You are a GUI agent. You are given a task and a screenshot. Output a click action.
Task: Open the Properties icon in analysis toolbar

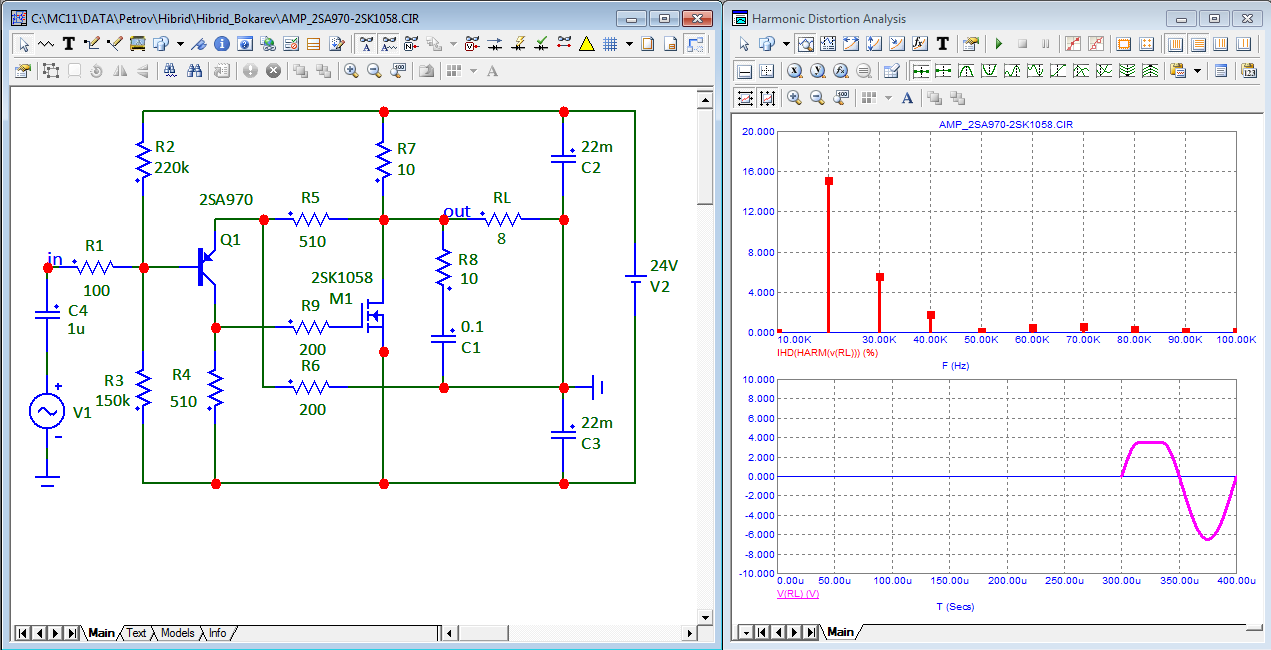tap(969, 44)
